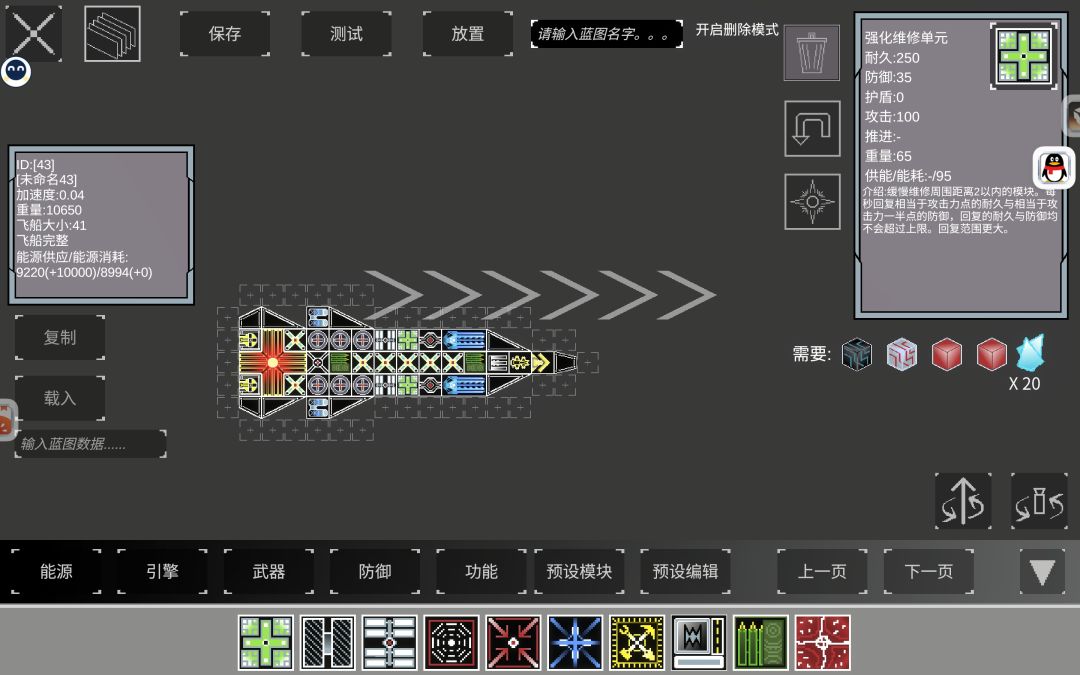1080x675 pixels.
Task: Focus the 输入蓝图数据 blueprint data field
Action: pos(90,444)
